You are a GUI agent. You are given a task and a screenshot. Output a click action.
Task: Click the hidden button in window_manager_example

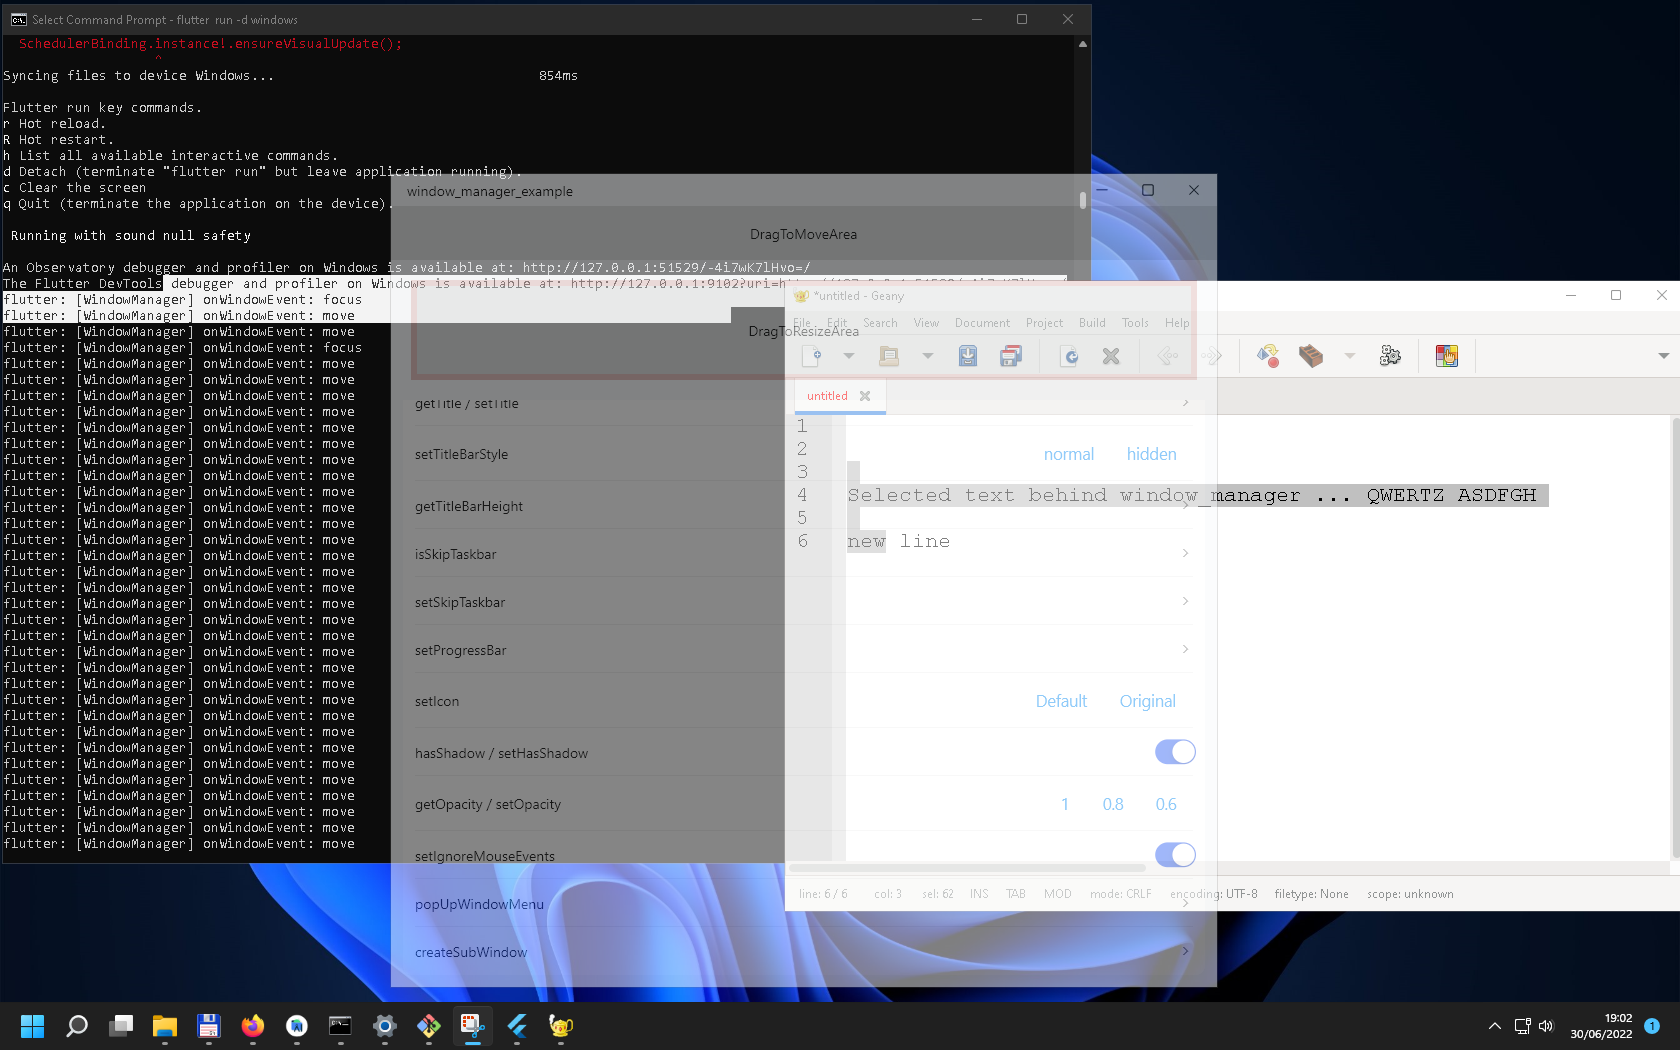[1151, 454]
